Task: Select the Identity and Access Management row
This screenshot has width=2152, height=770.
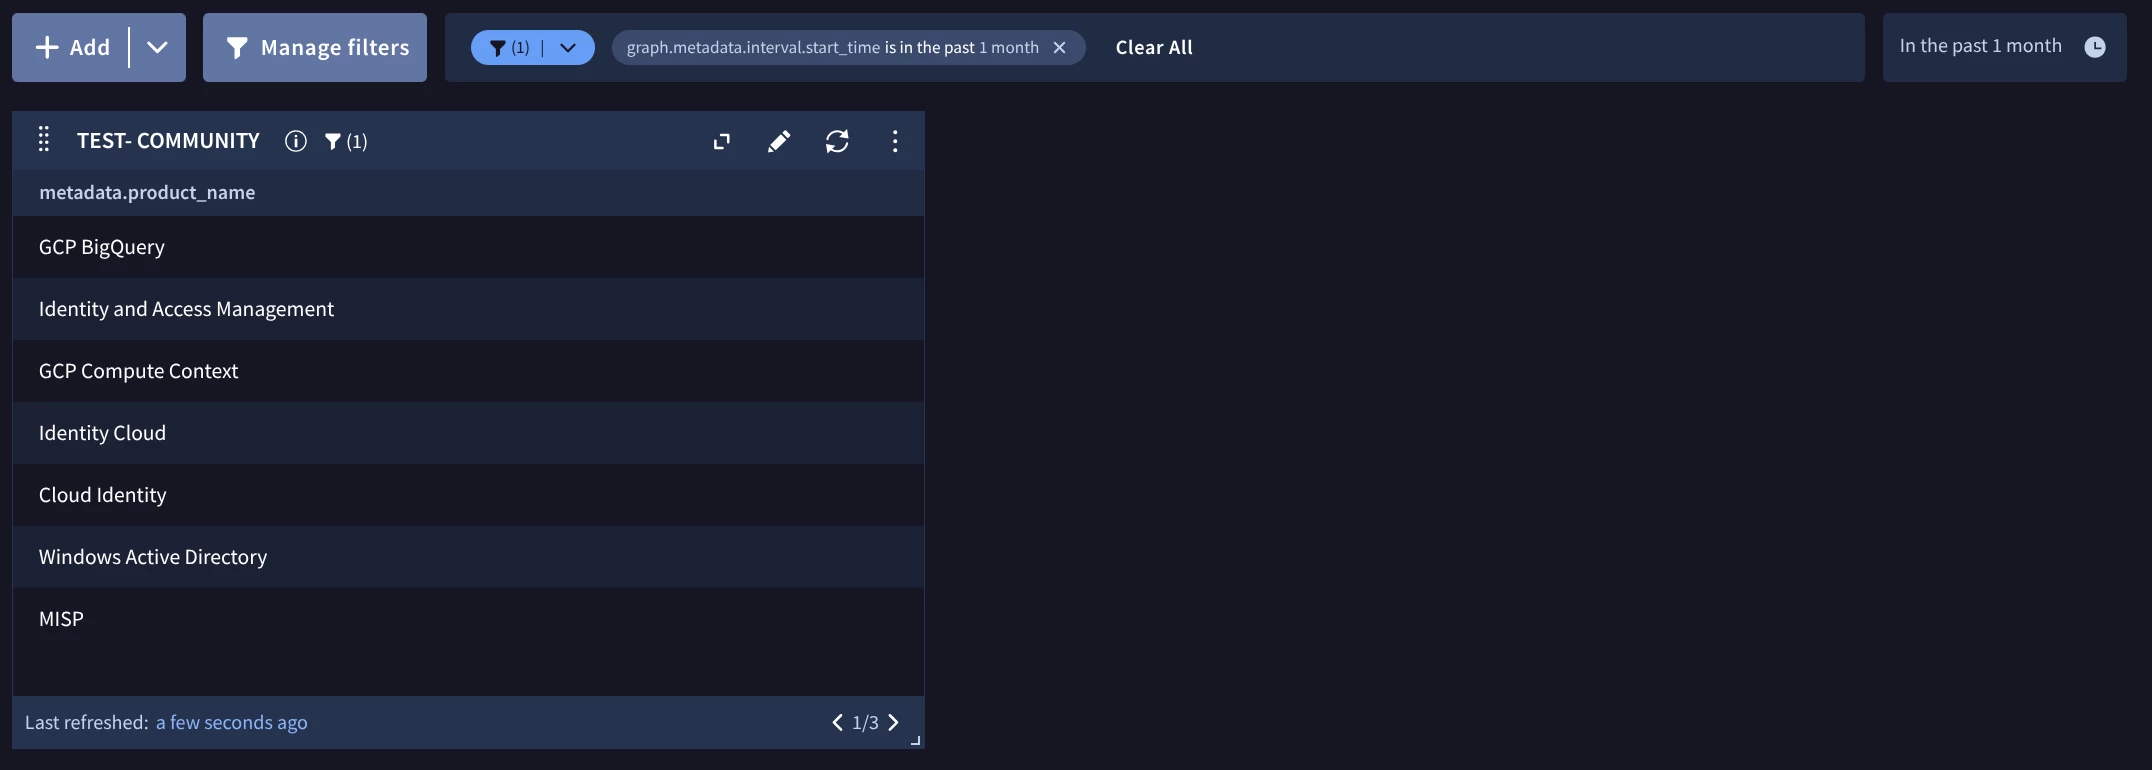Action: (468, 309)
